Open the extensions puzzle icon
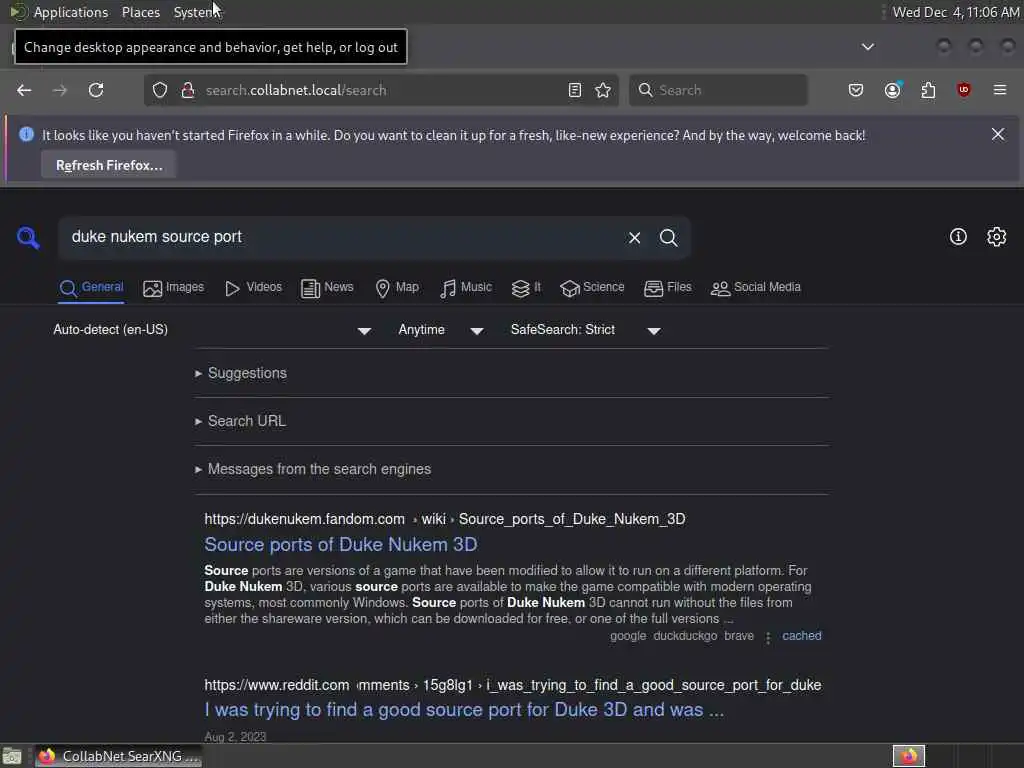 coord(928,90)
